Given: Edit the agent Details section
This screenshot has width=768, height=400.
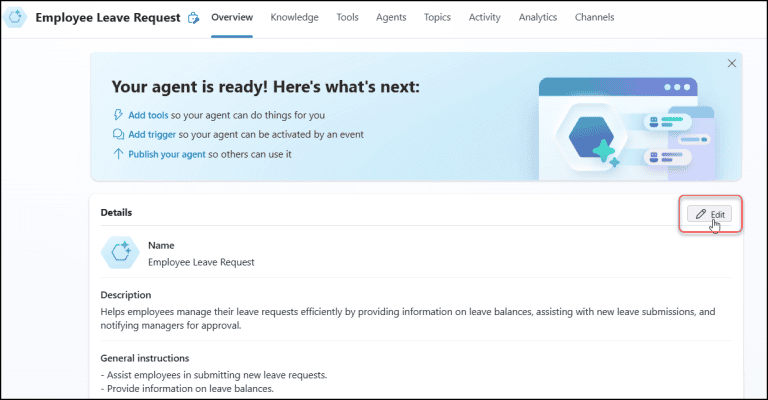Looking at the screenshot, I should click(x=709, y=214).
